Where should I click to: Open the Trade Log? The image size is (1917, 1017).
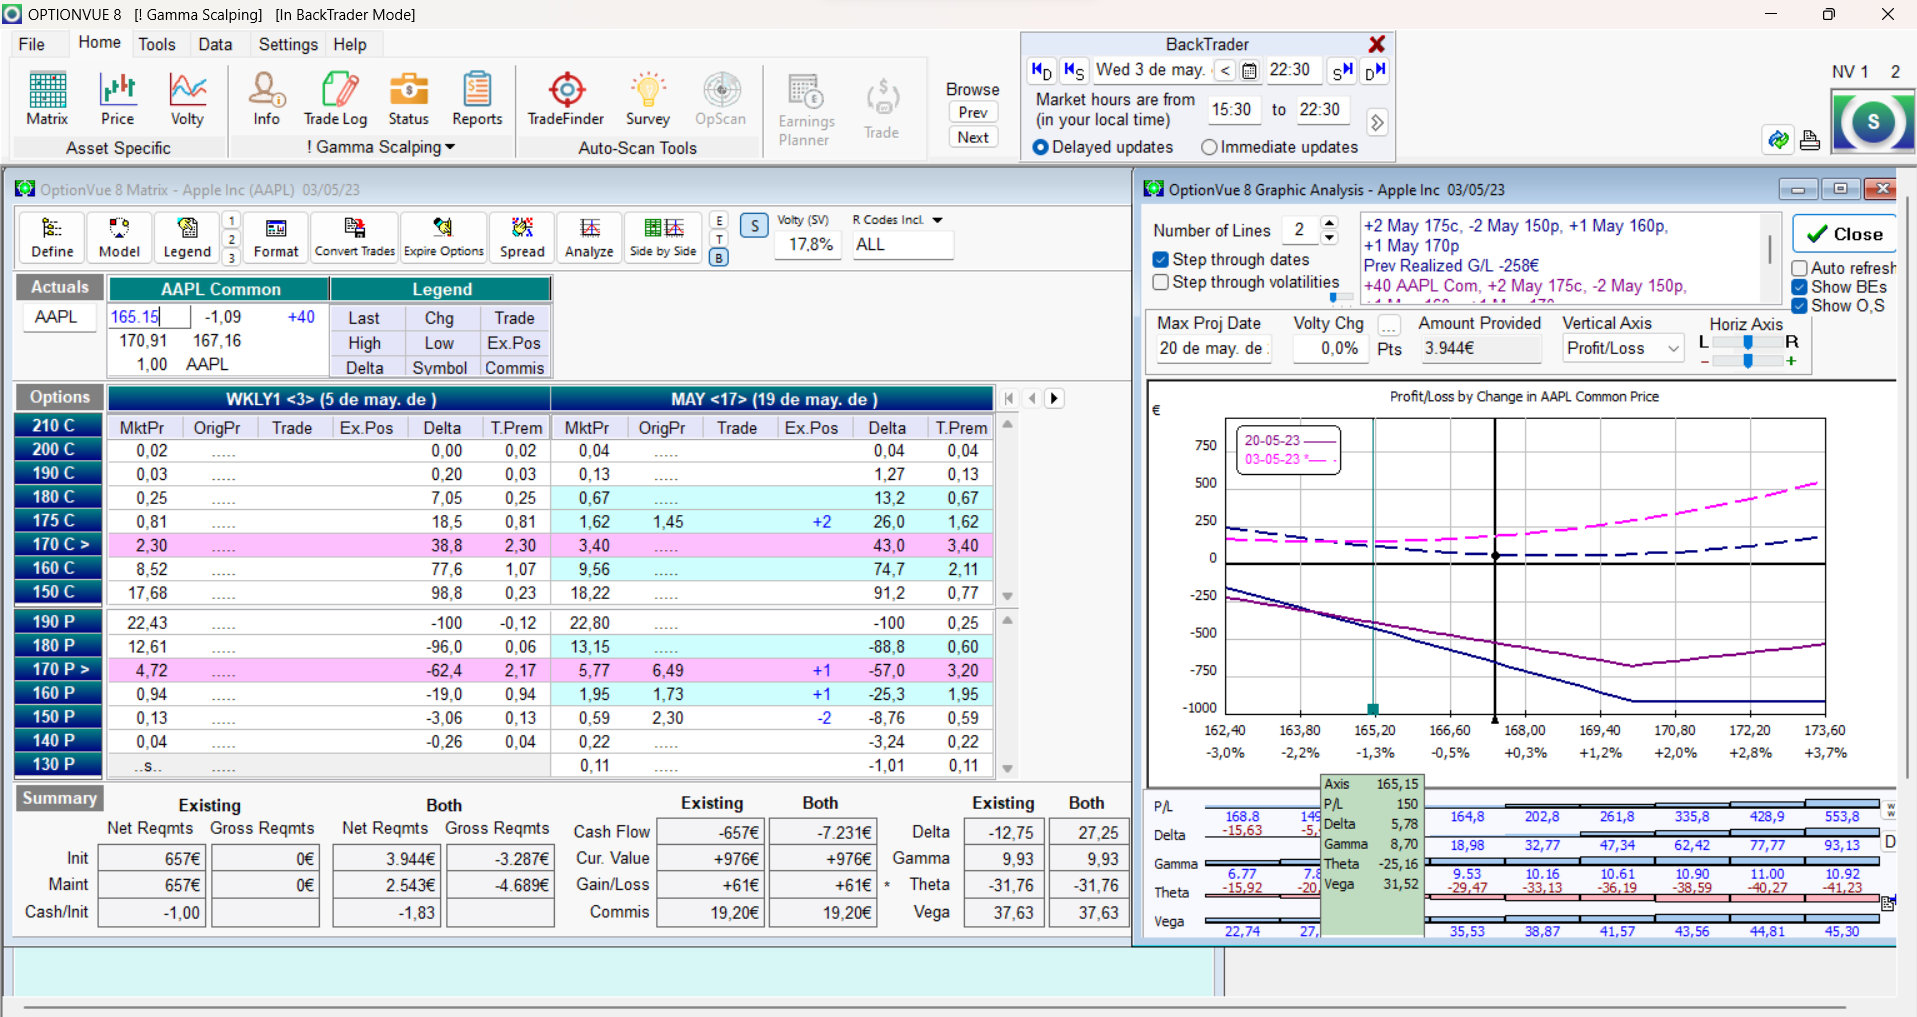pyautogui.click(x=335, y=99)
